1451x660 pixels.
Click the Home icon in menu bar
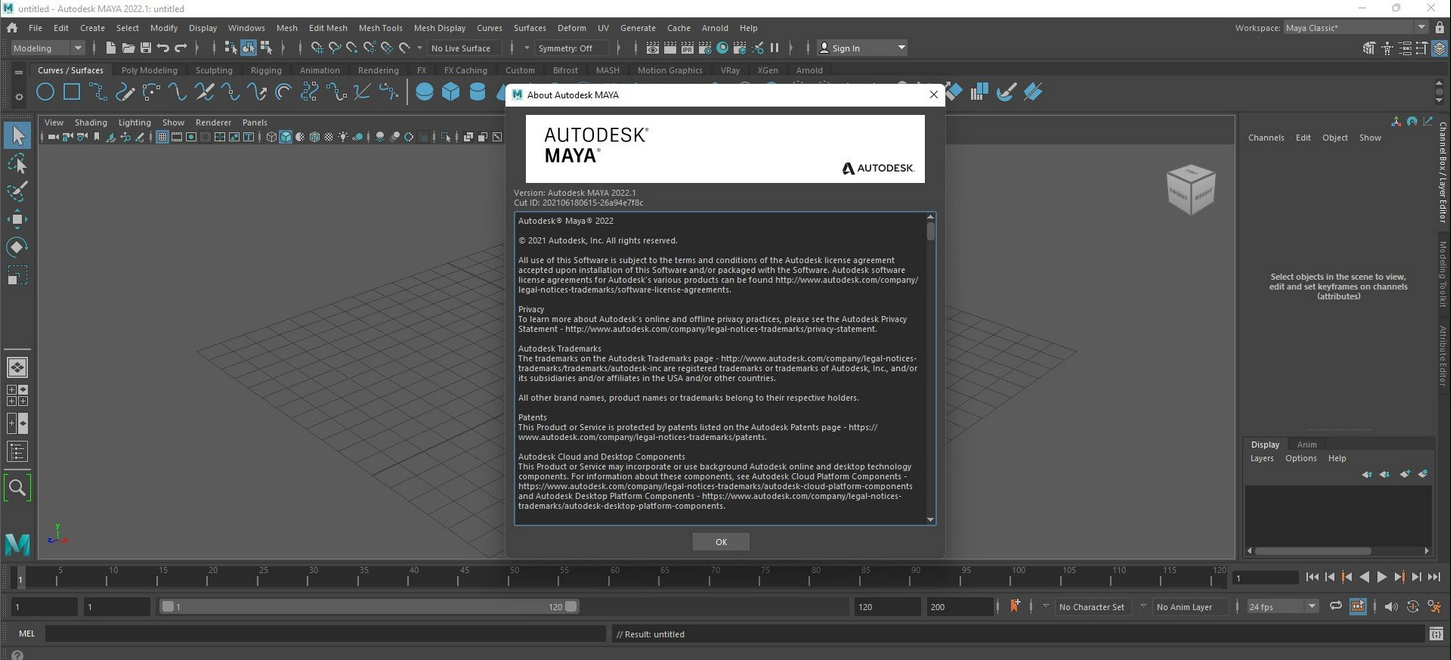pyautogui.click(x=12, y=28)
